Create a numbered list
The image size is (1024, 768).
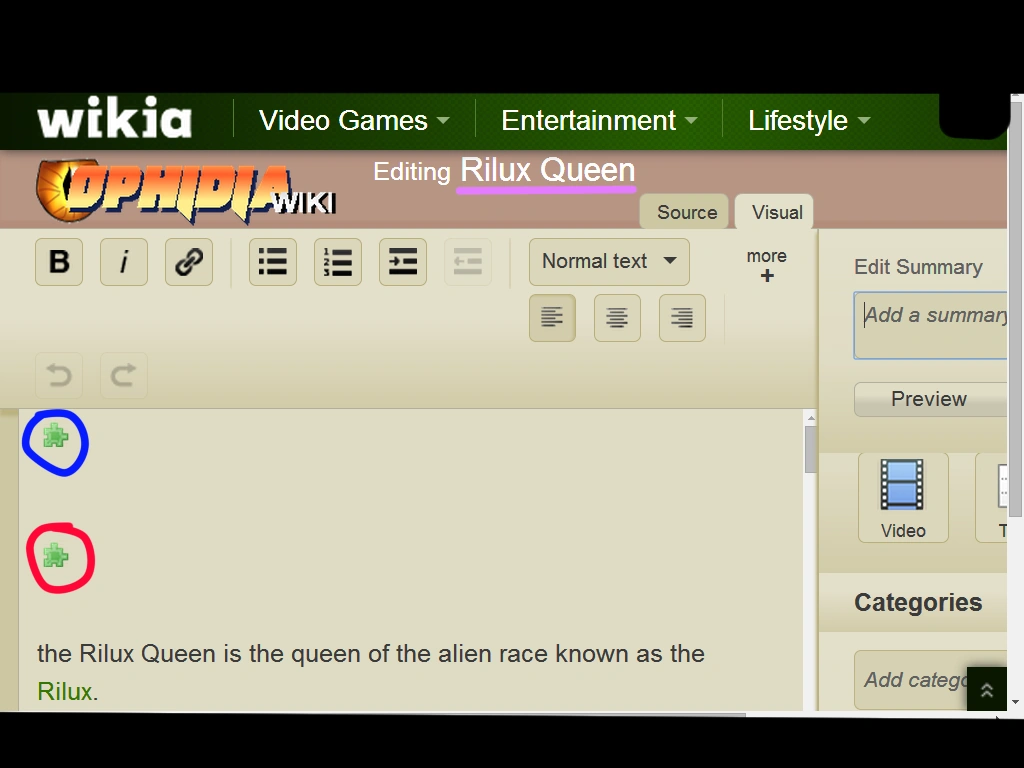(x=337, y=261)
